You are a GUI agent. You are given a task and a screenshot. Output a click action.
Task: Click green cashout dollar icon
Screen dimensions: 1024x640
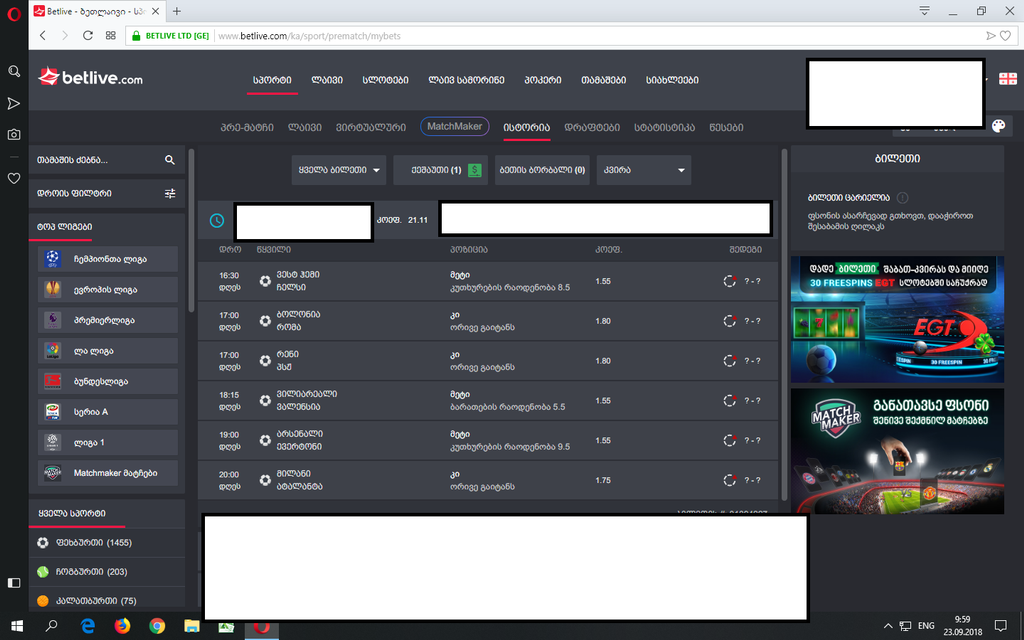pyautogui.click(x=475, y=170)
